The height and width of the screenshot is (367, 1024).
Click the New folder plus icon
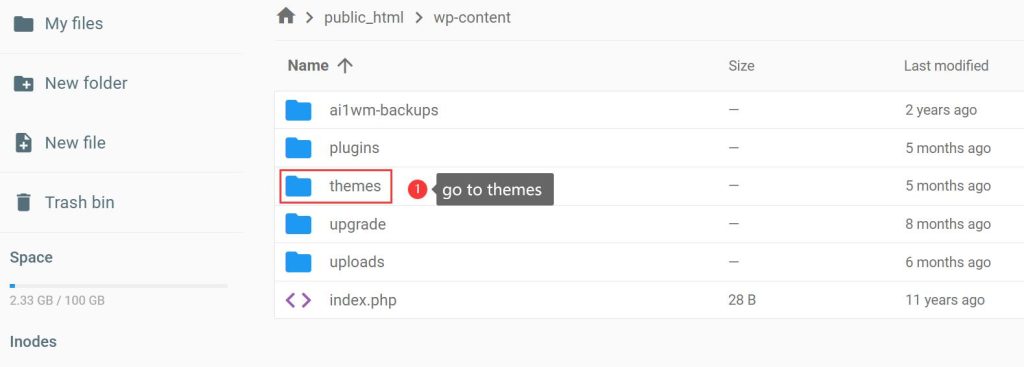24,84
